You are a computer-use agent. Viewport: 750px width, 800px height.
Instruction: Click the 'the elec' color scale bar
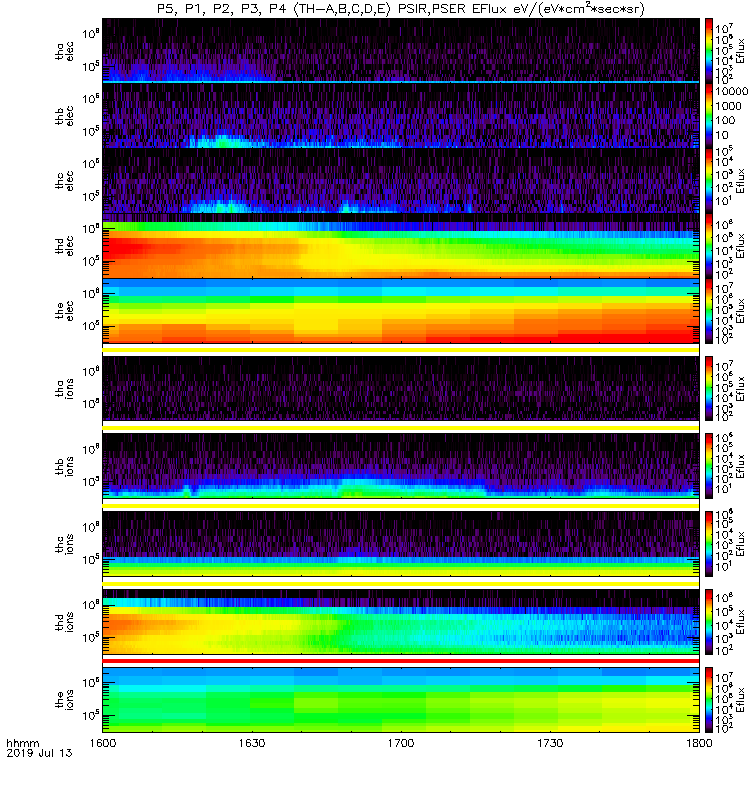click(x=709, y=311)
